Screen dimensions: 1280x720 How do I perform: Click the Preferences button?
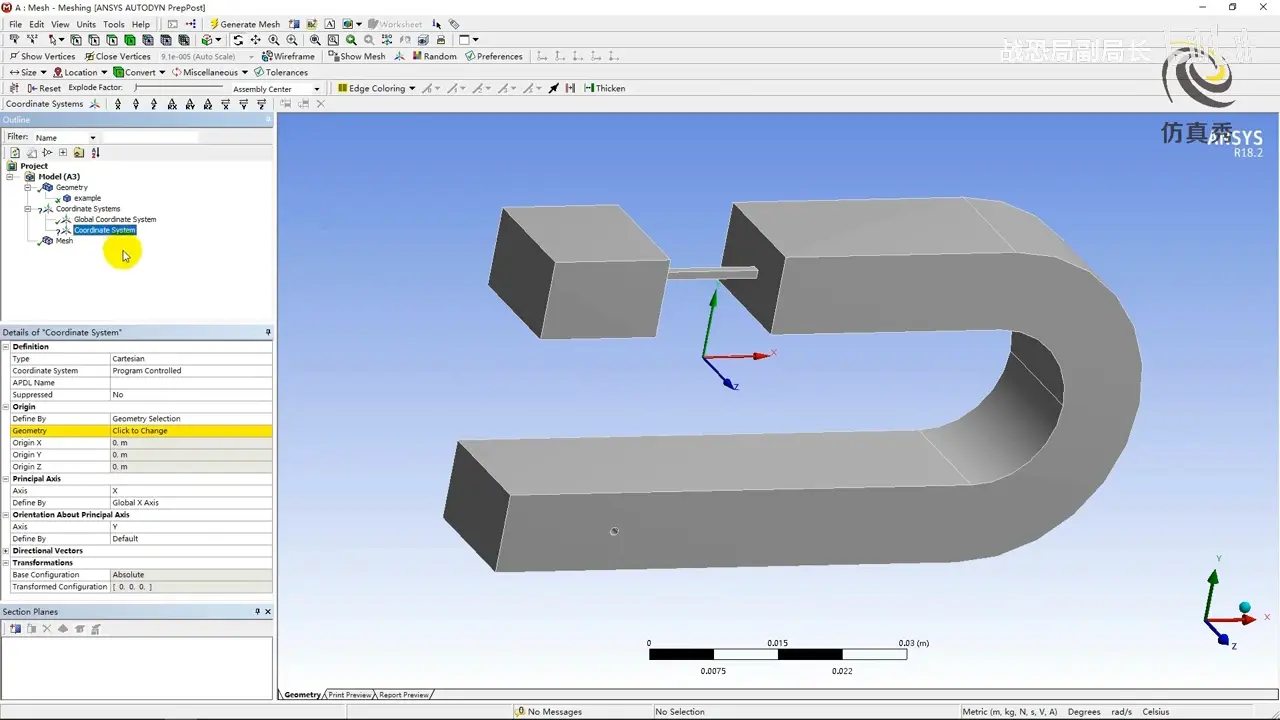tap(494, 56)
